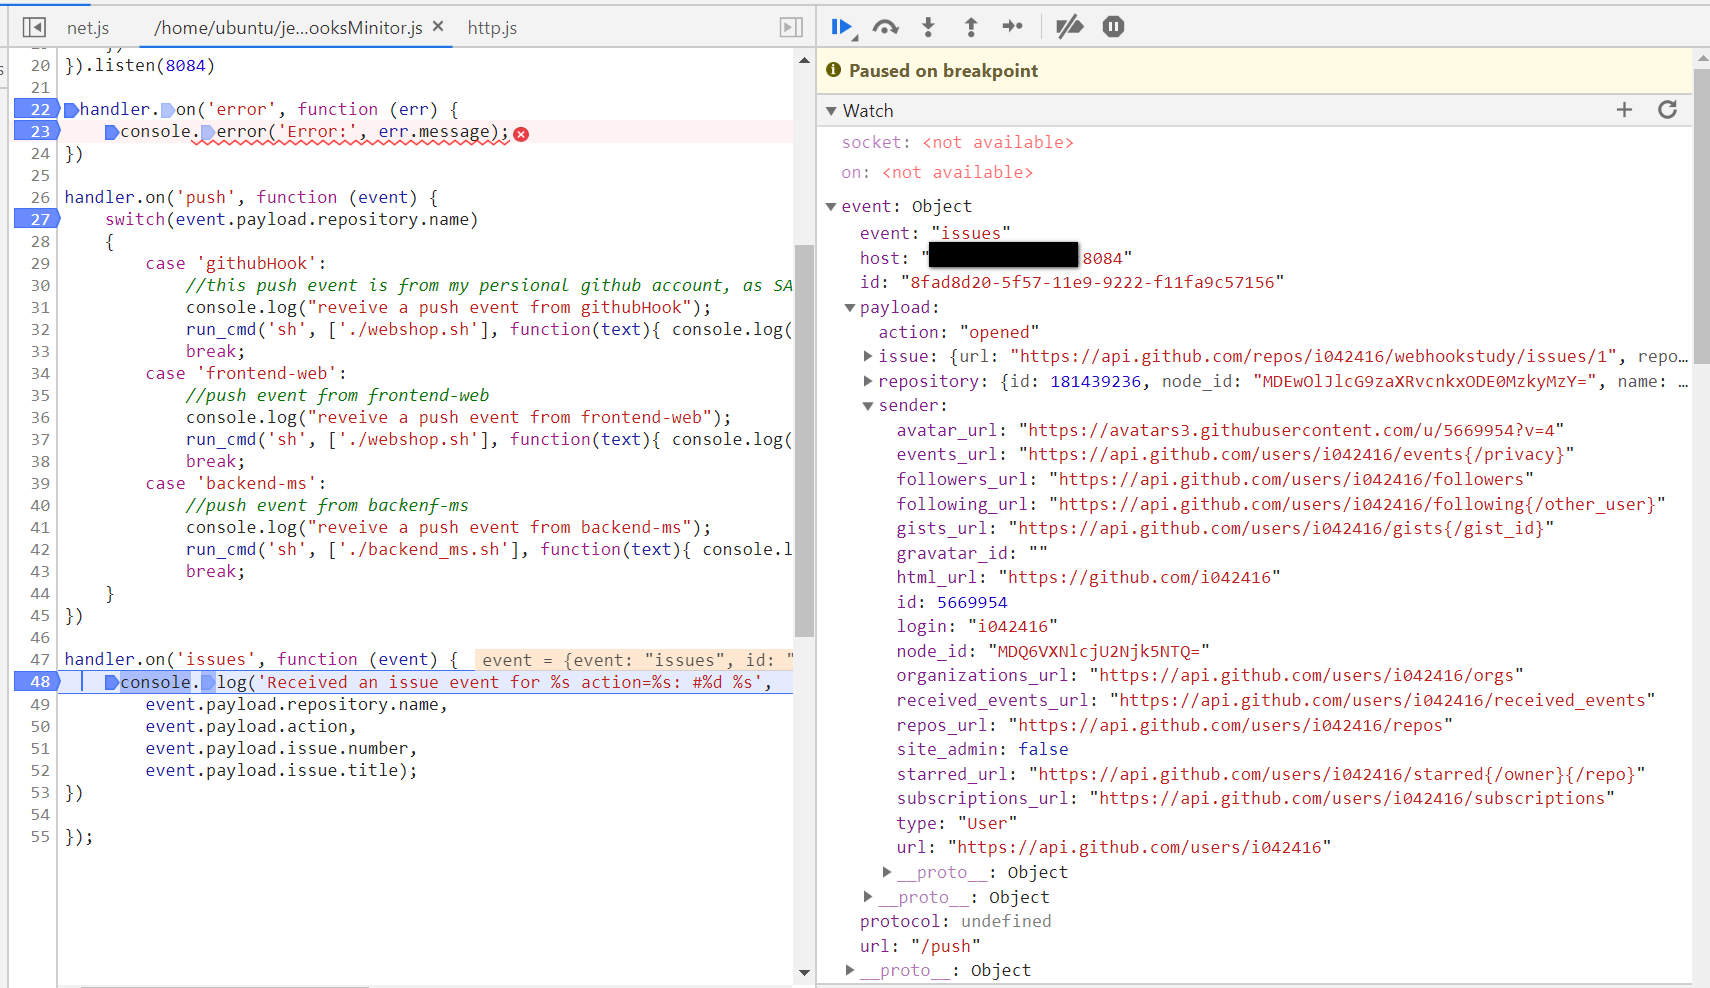
Task: Click the Step button in debugger toolbar
Action: point(1012,27)
